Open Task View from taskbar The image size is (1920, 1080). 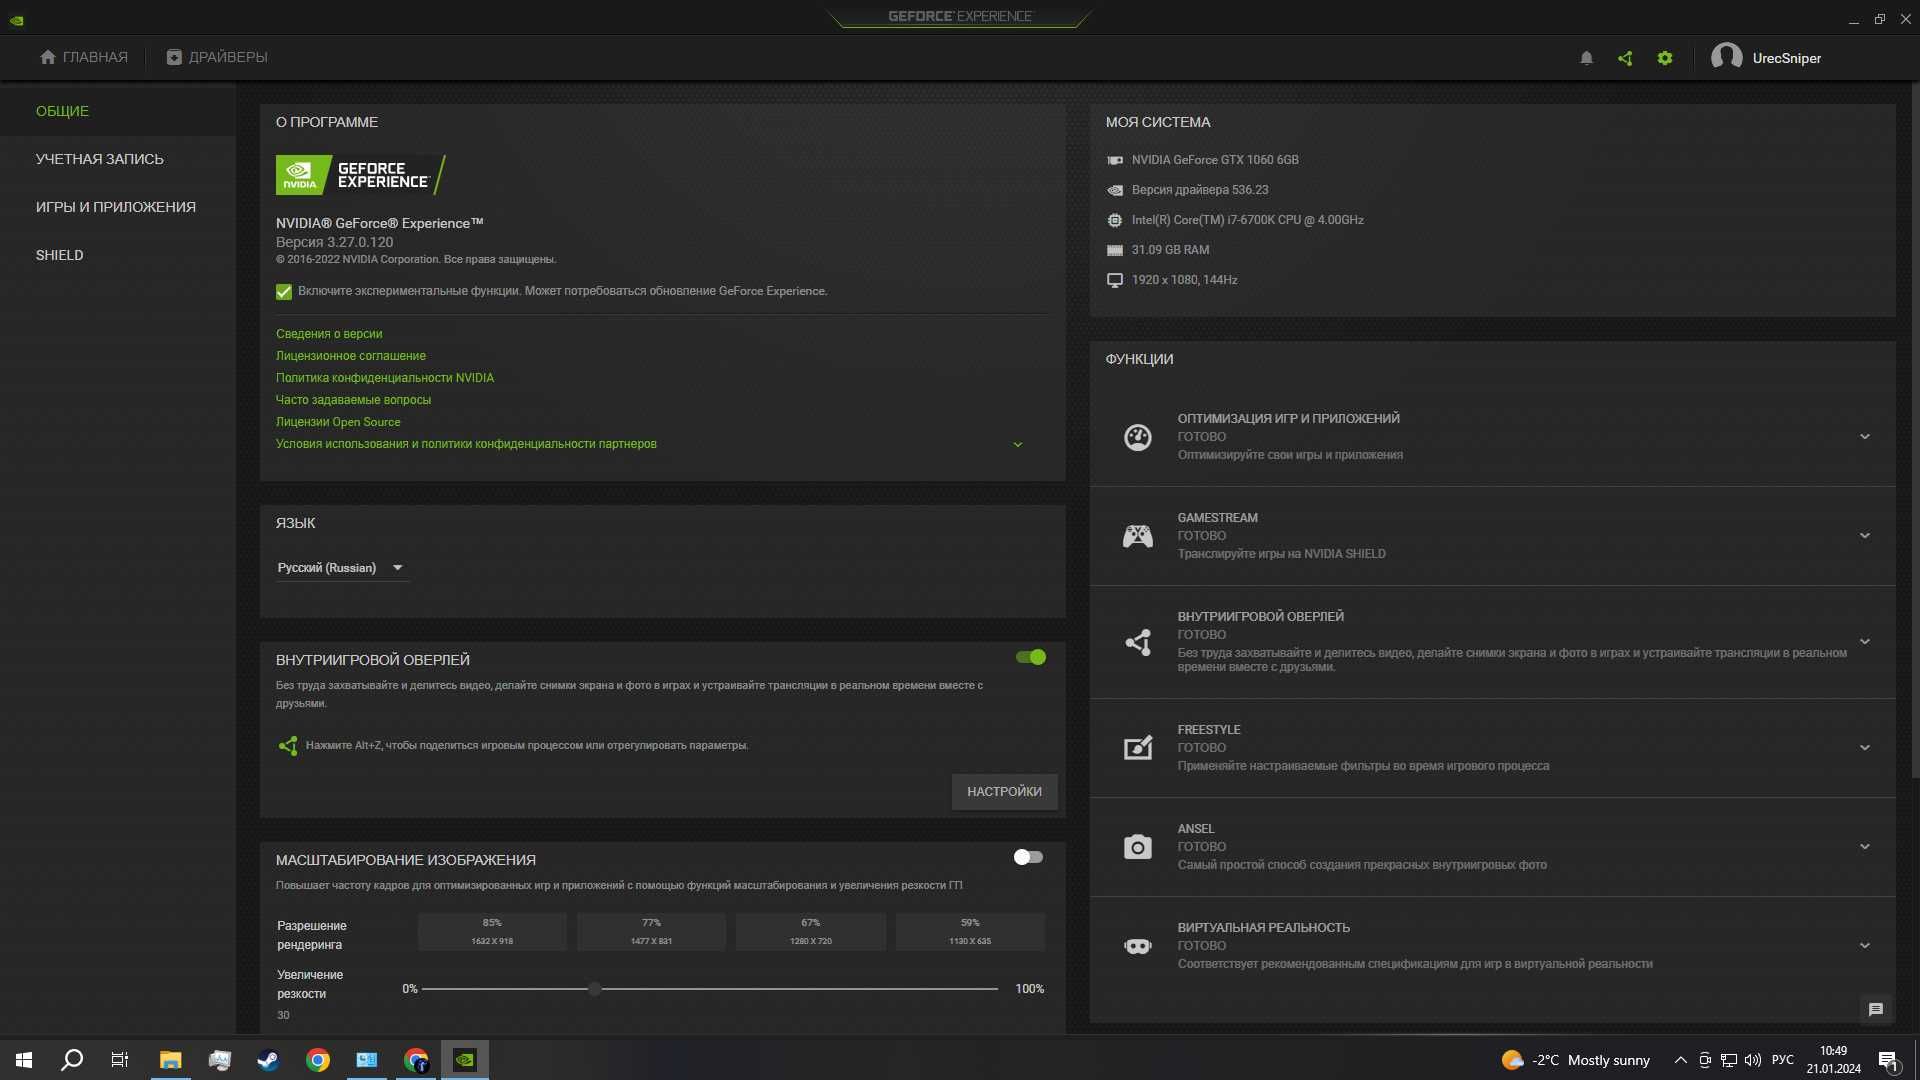pos(120,1060)
